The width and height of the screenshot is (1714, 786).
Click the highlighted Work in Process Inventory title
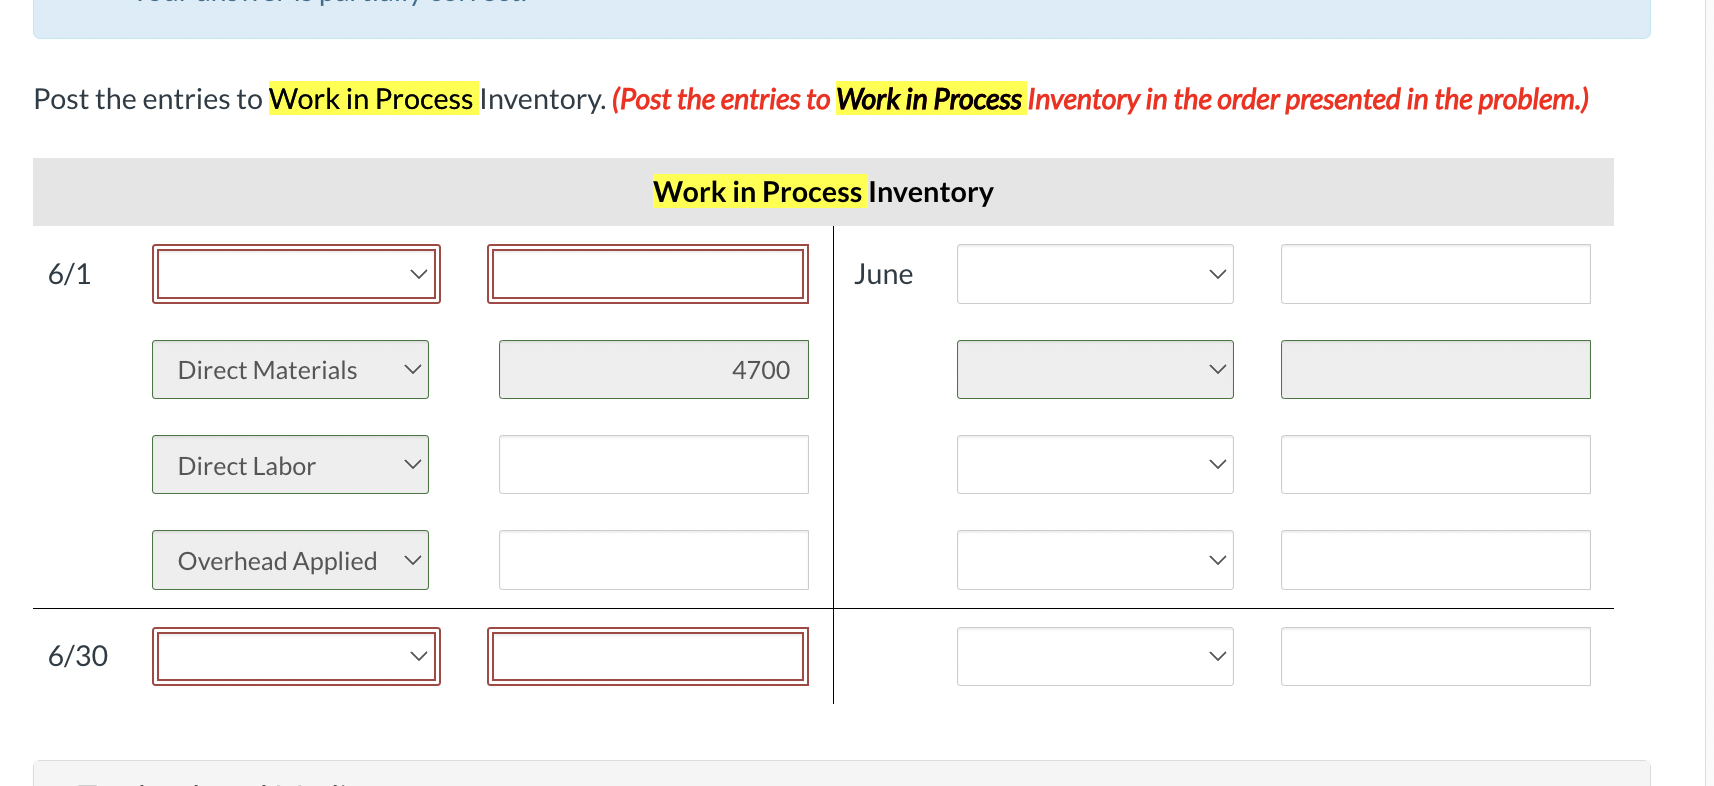pyautogui.click(x=821, y=191)
